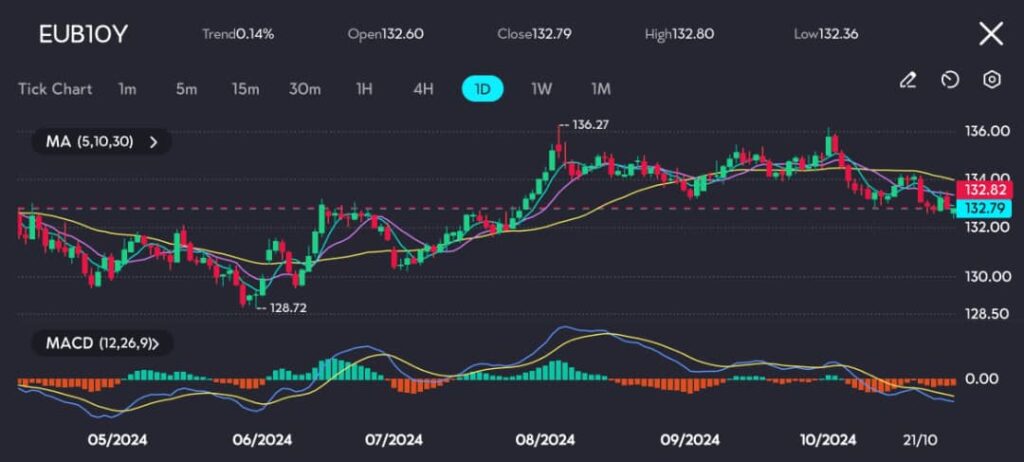Open the drawing pencil tool
Image resolution: width=1024 pixels, height=462 pixels.
pos(908,80)
